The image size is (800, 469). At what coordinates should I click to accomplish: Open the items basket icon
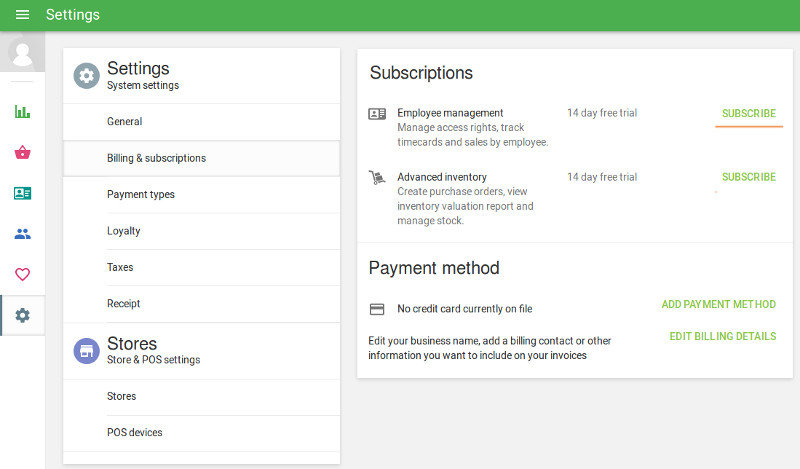[22, 152]
